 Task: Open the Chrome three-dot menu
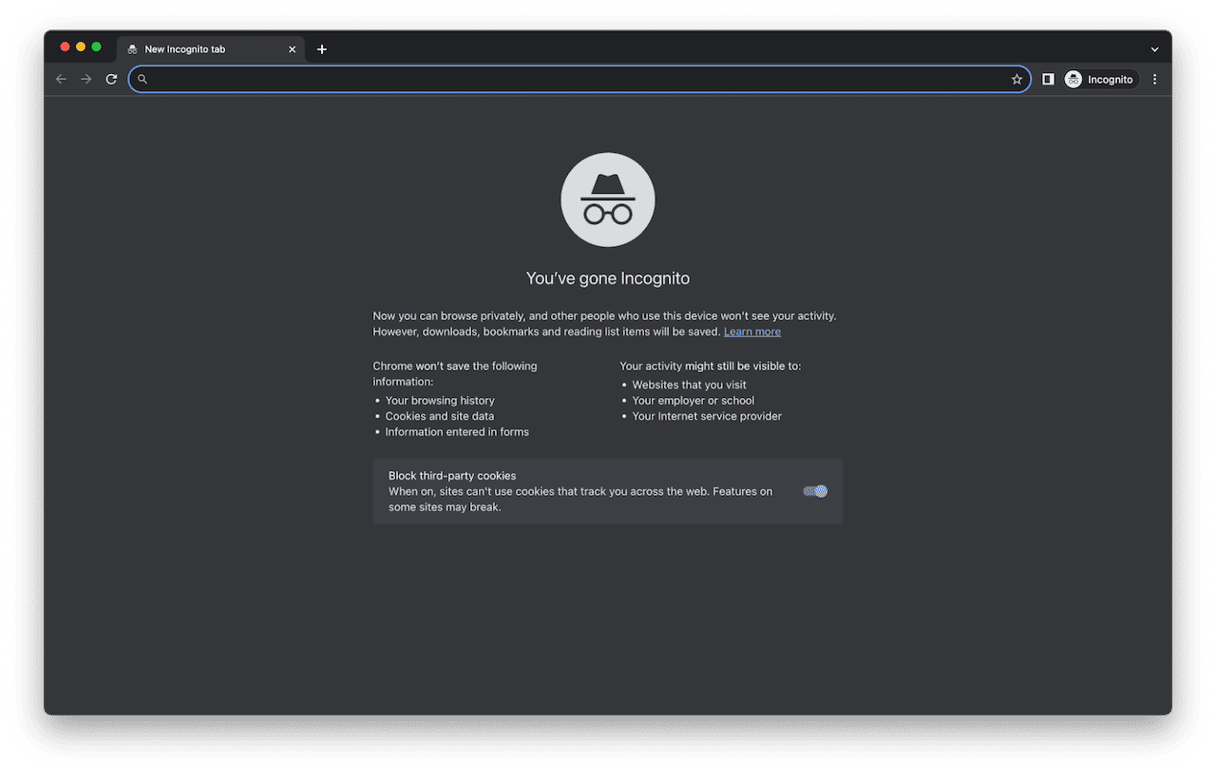(x=1155, y=79)
